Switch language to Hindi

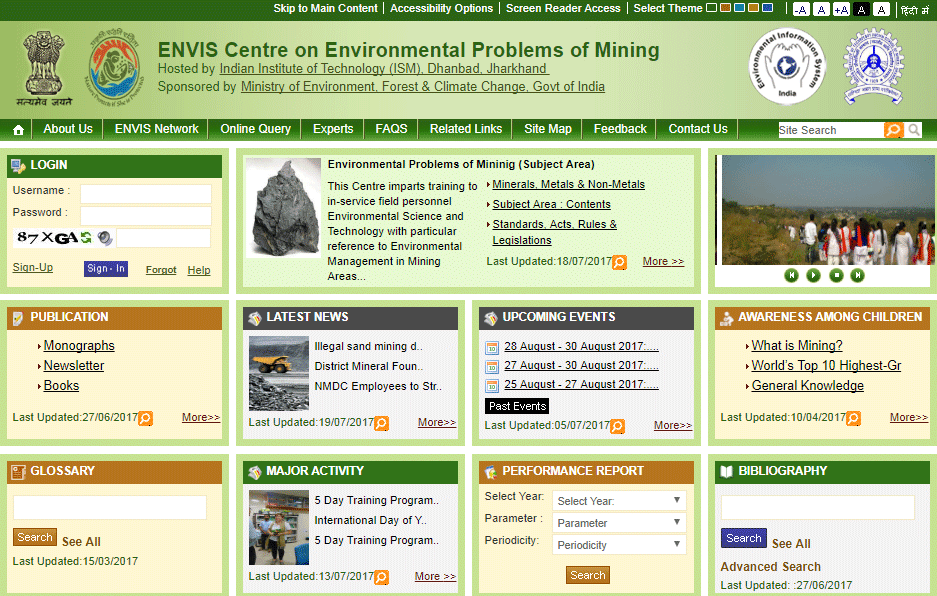[914, 10]
